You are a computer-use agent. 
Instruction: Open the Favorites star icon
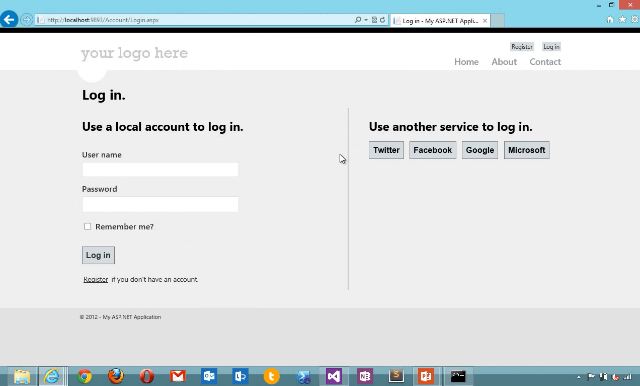pos(622,19)
